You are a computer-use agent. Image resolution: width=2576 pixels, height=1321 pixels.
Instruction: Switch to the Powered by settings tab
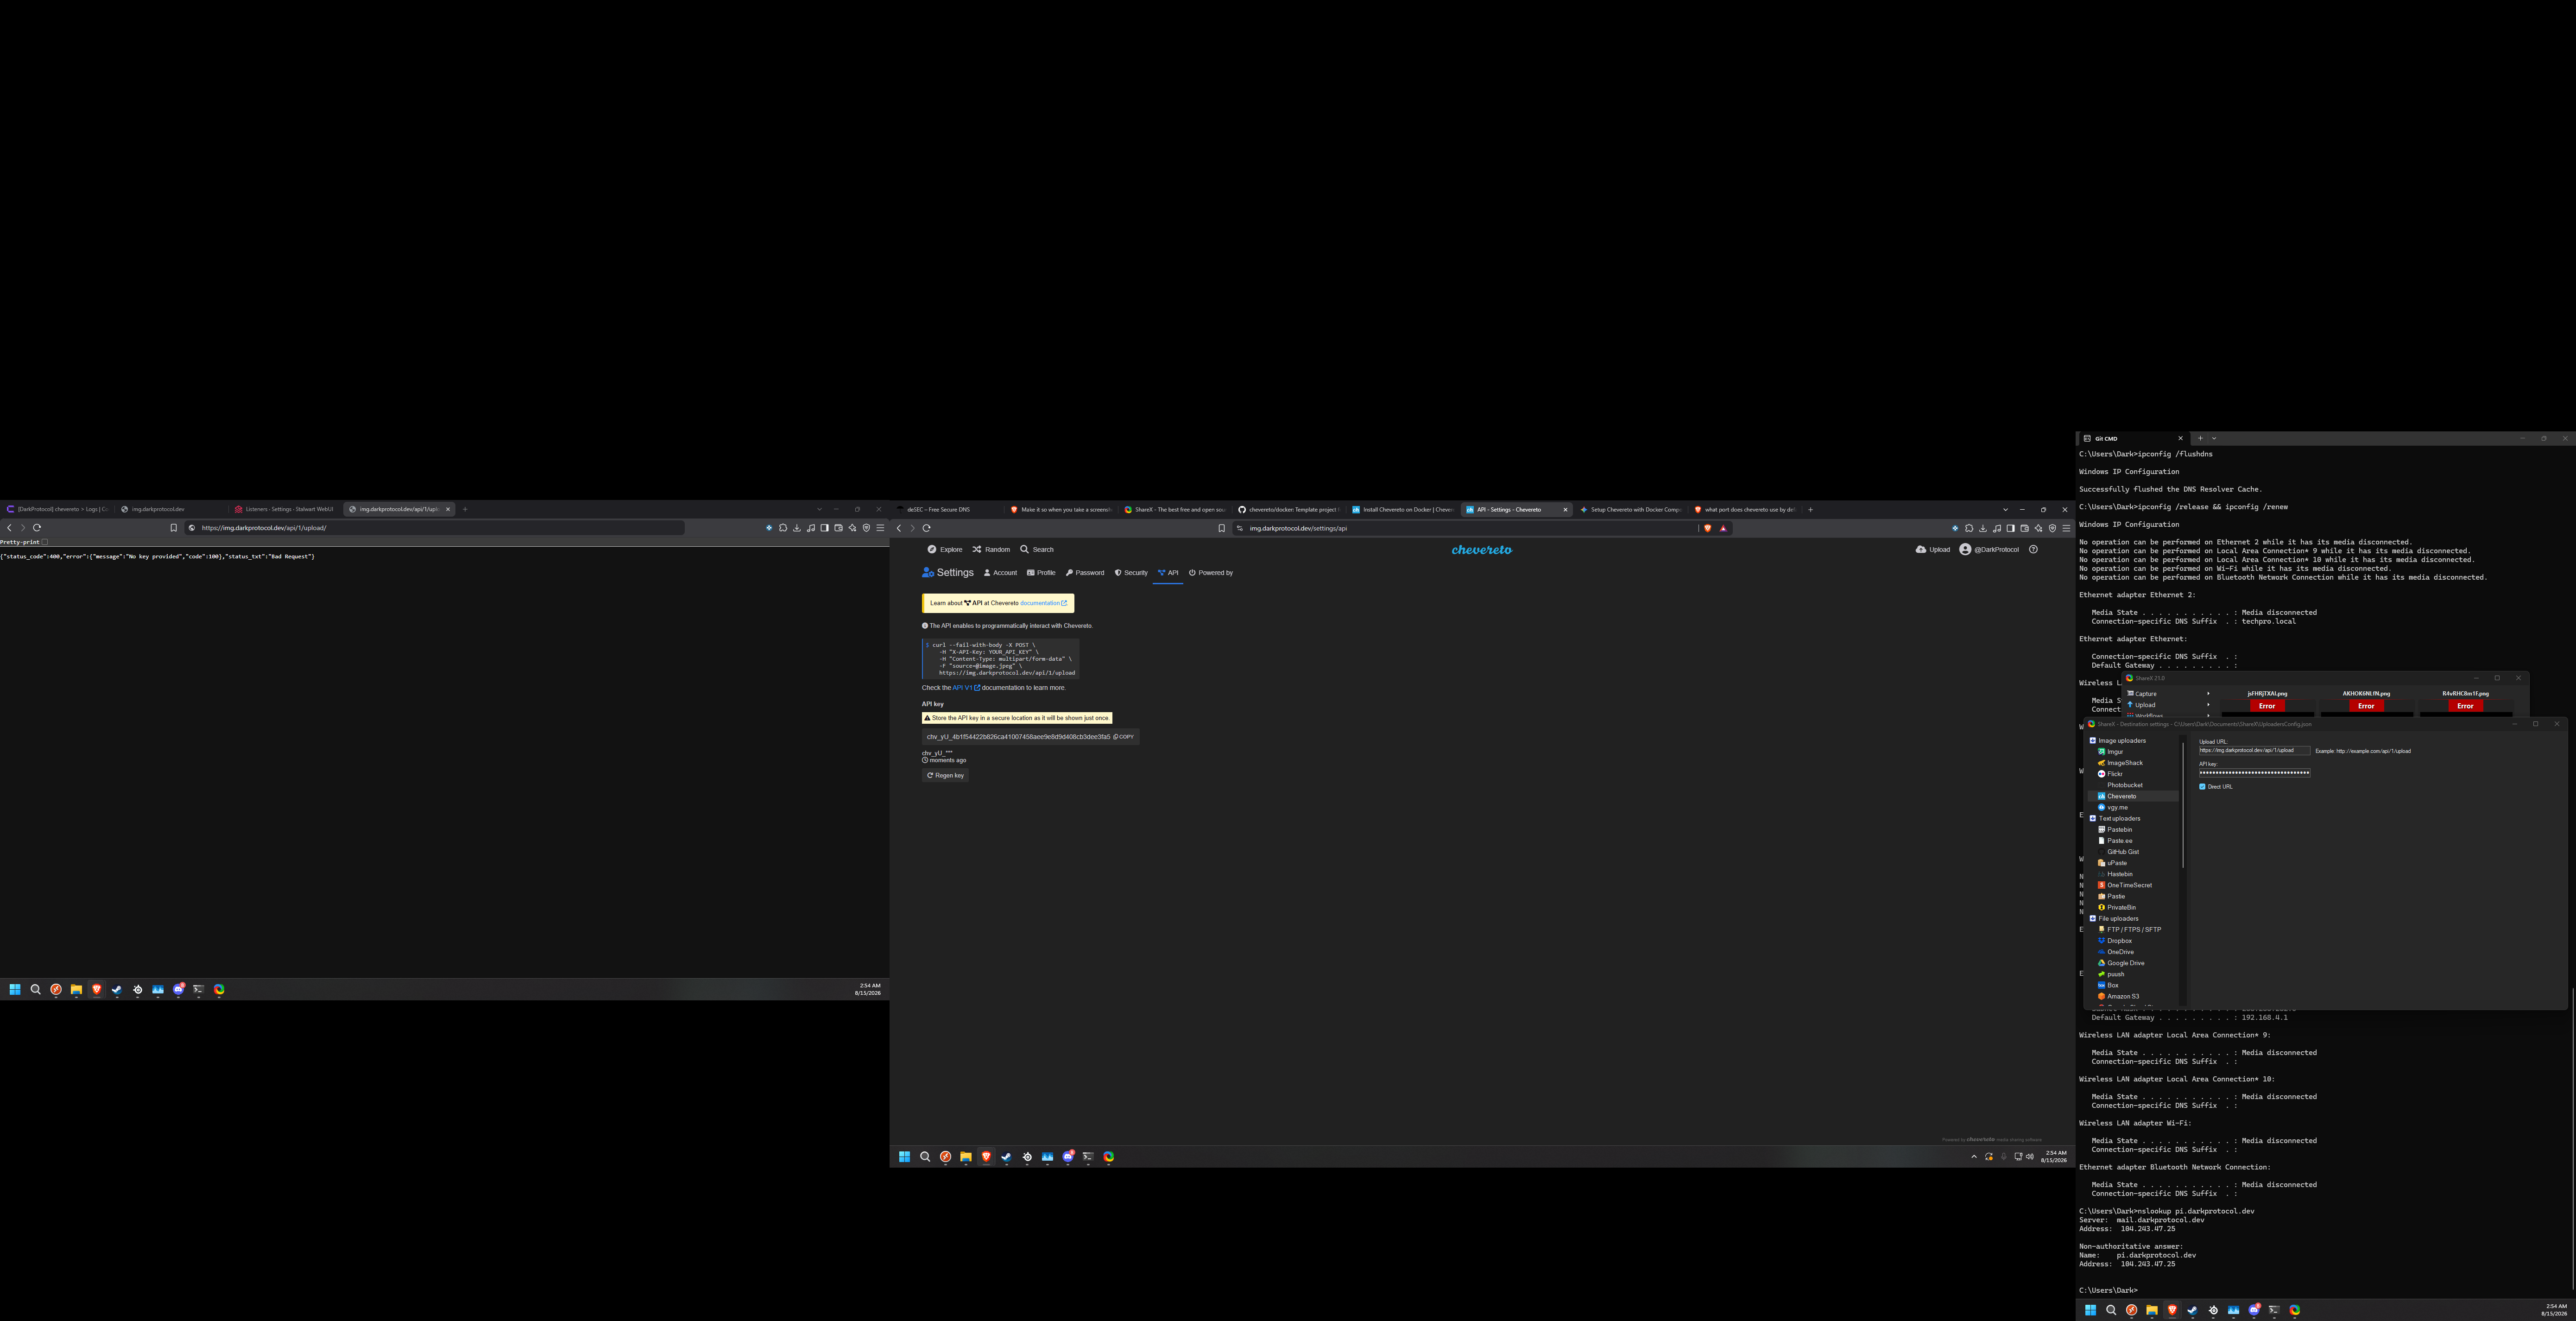[1211, 573]
